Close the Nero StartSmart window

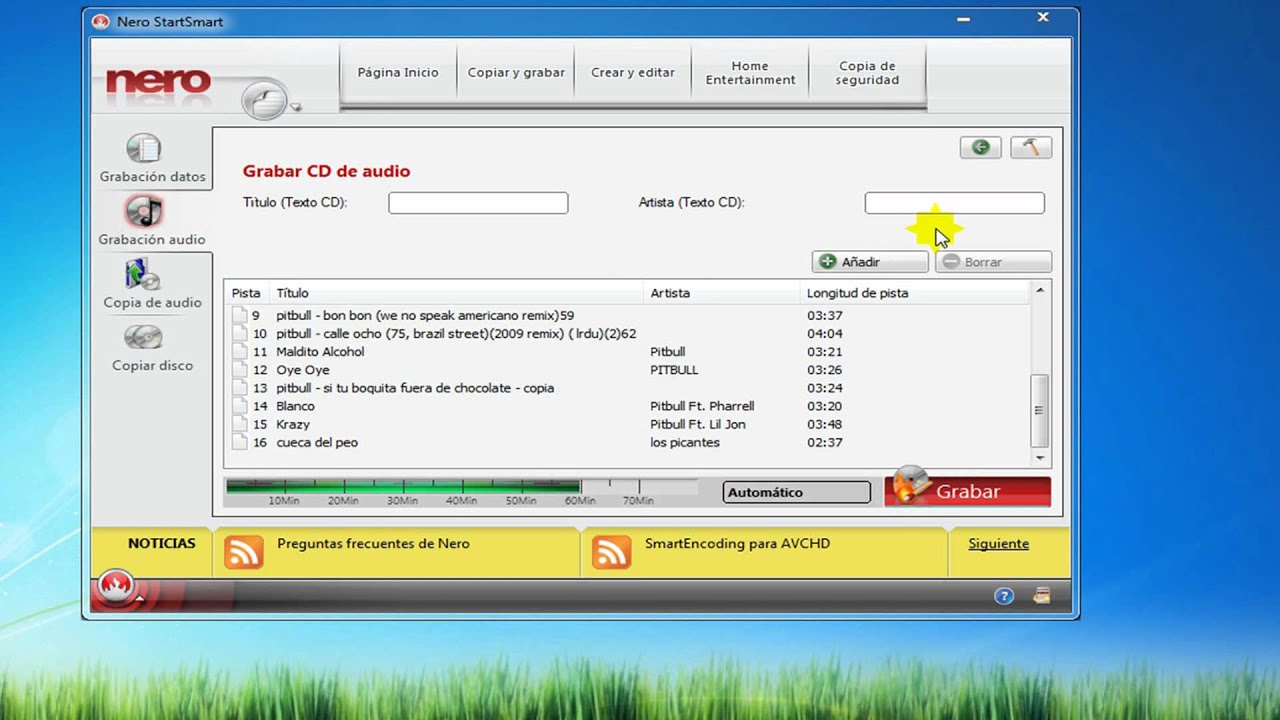(1042, 17)
